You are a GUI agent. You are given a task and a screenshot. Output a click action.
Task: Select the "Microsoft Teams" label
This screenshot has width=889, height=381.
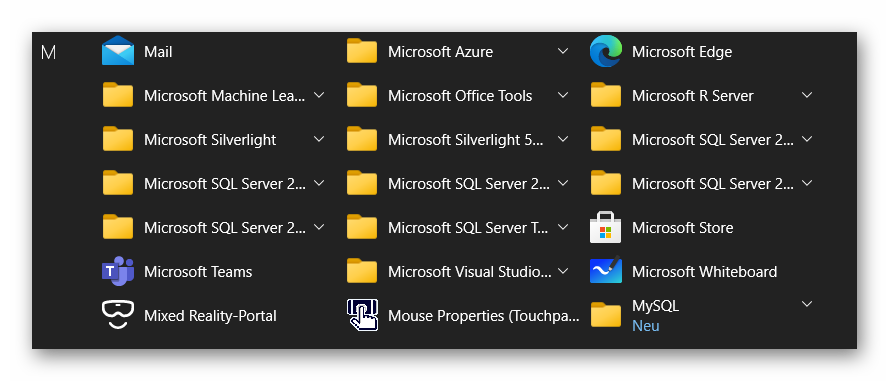198,272
